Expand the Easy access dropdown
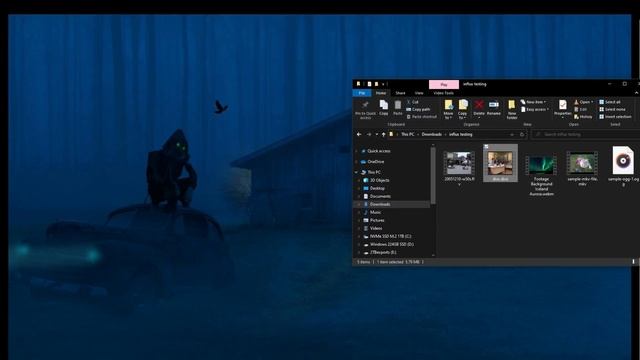Viewport: 640px width, 360px height. pyautogui.click(x=535, y=109)
